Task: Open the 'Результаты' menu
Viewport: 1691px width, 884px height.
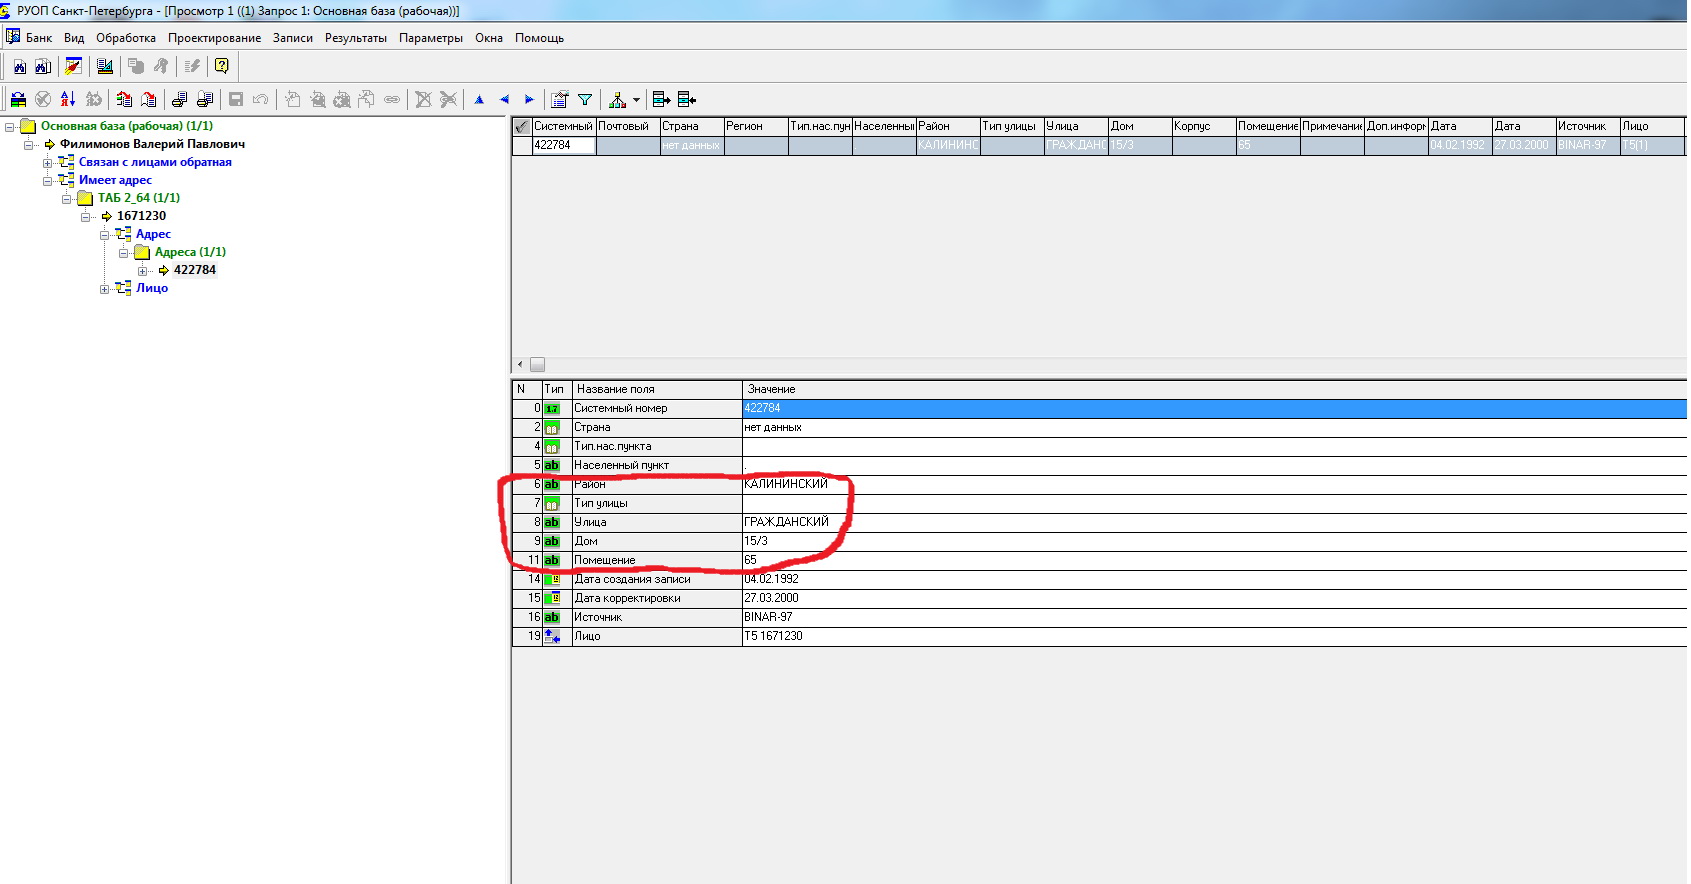Action: coord(355,38)
